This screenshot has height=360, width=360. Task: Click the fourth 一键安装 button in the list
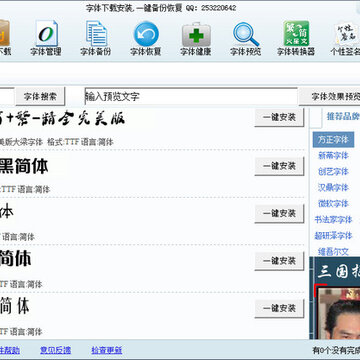click(279, 260)
